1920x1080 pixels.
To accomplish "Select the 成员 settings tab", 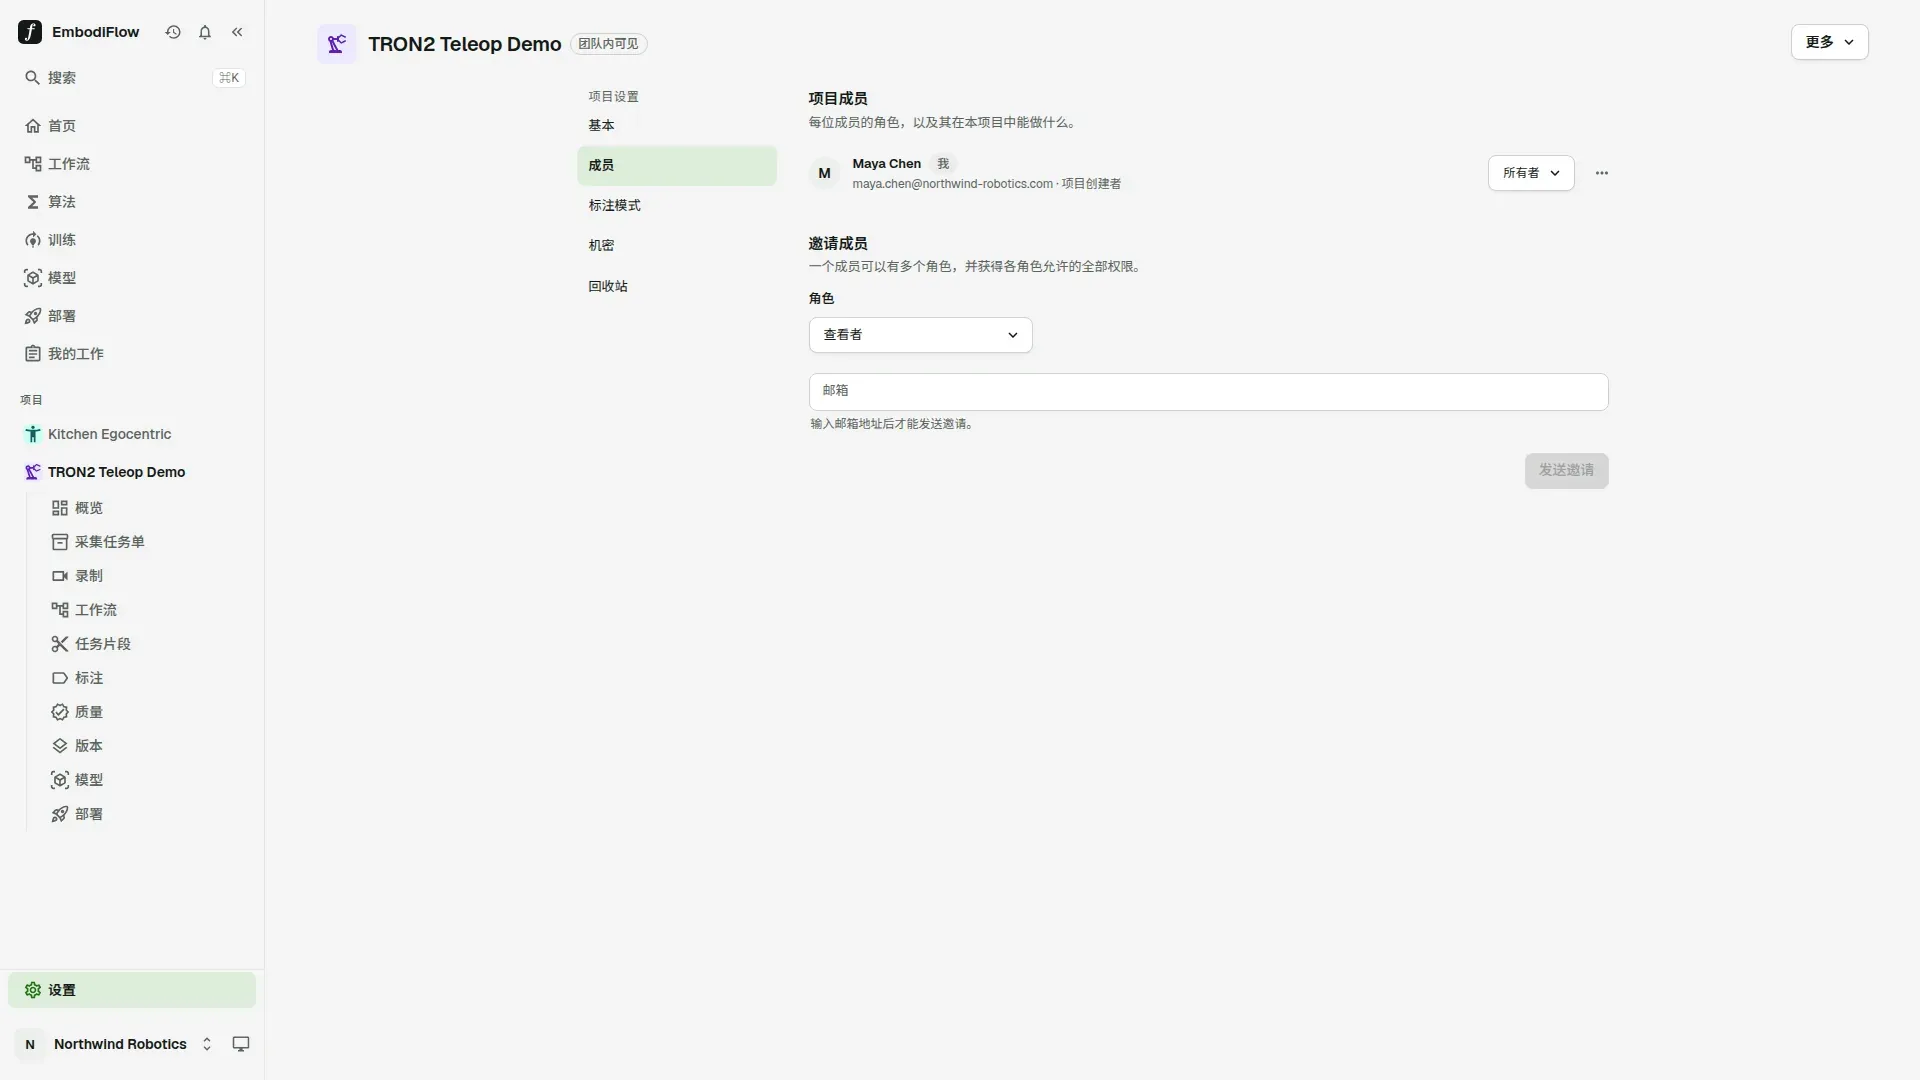I will 677,165.
